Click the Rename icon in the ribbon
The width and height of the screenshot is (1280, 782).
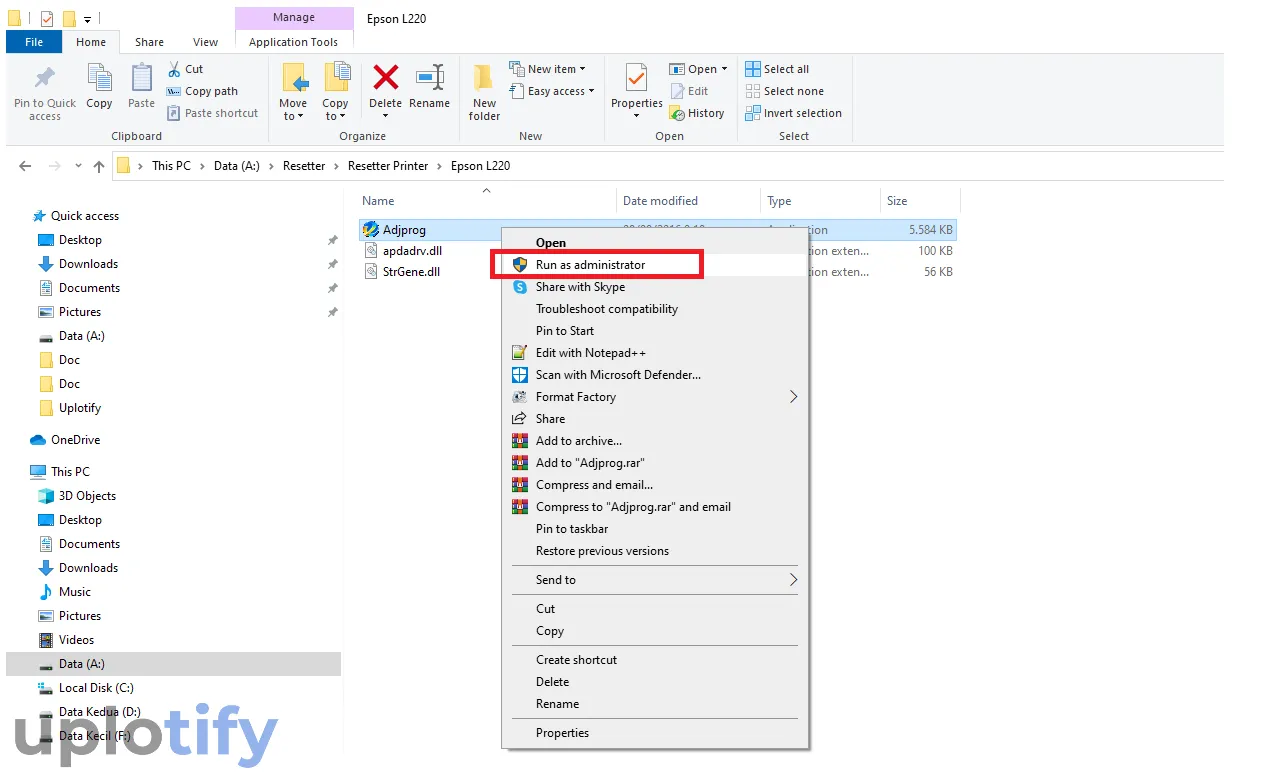point(430,78)
